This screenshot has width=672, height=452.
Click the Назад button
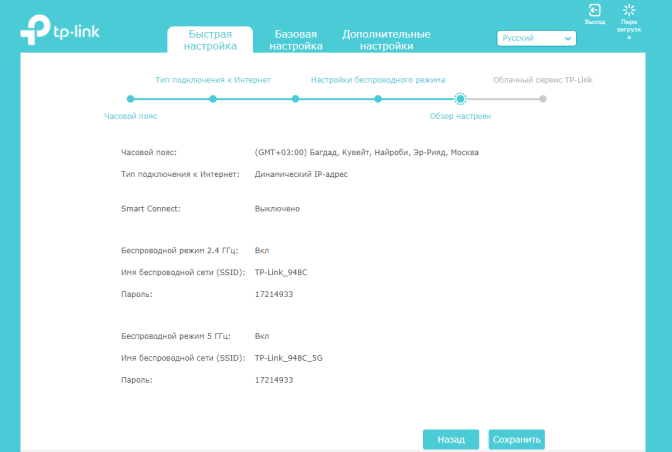(x=451, y=439)
